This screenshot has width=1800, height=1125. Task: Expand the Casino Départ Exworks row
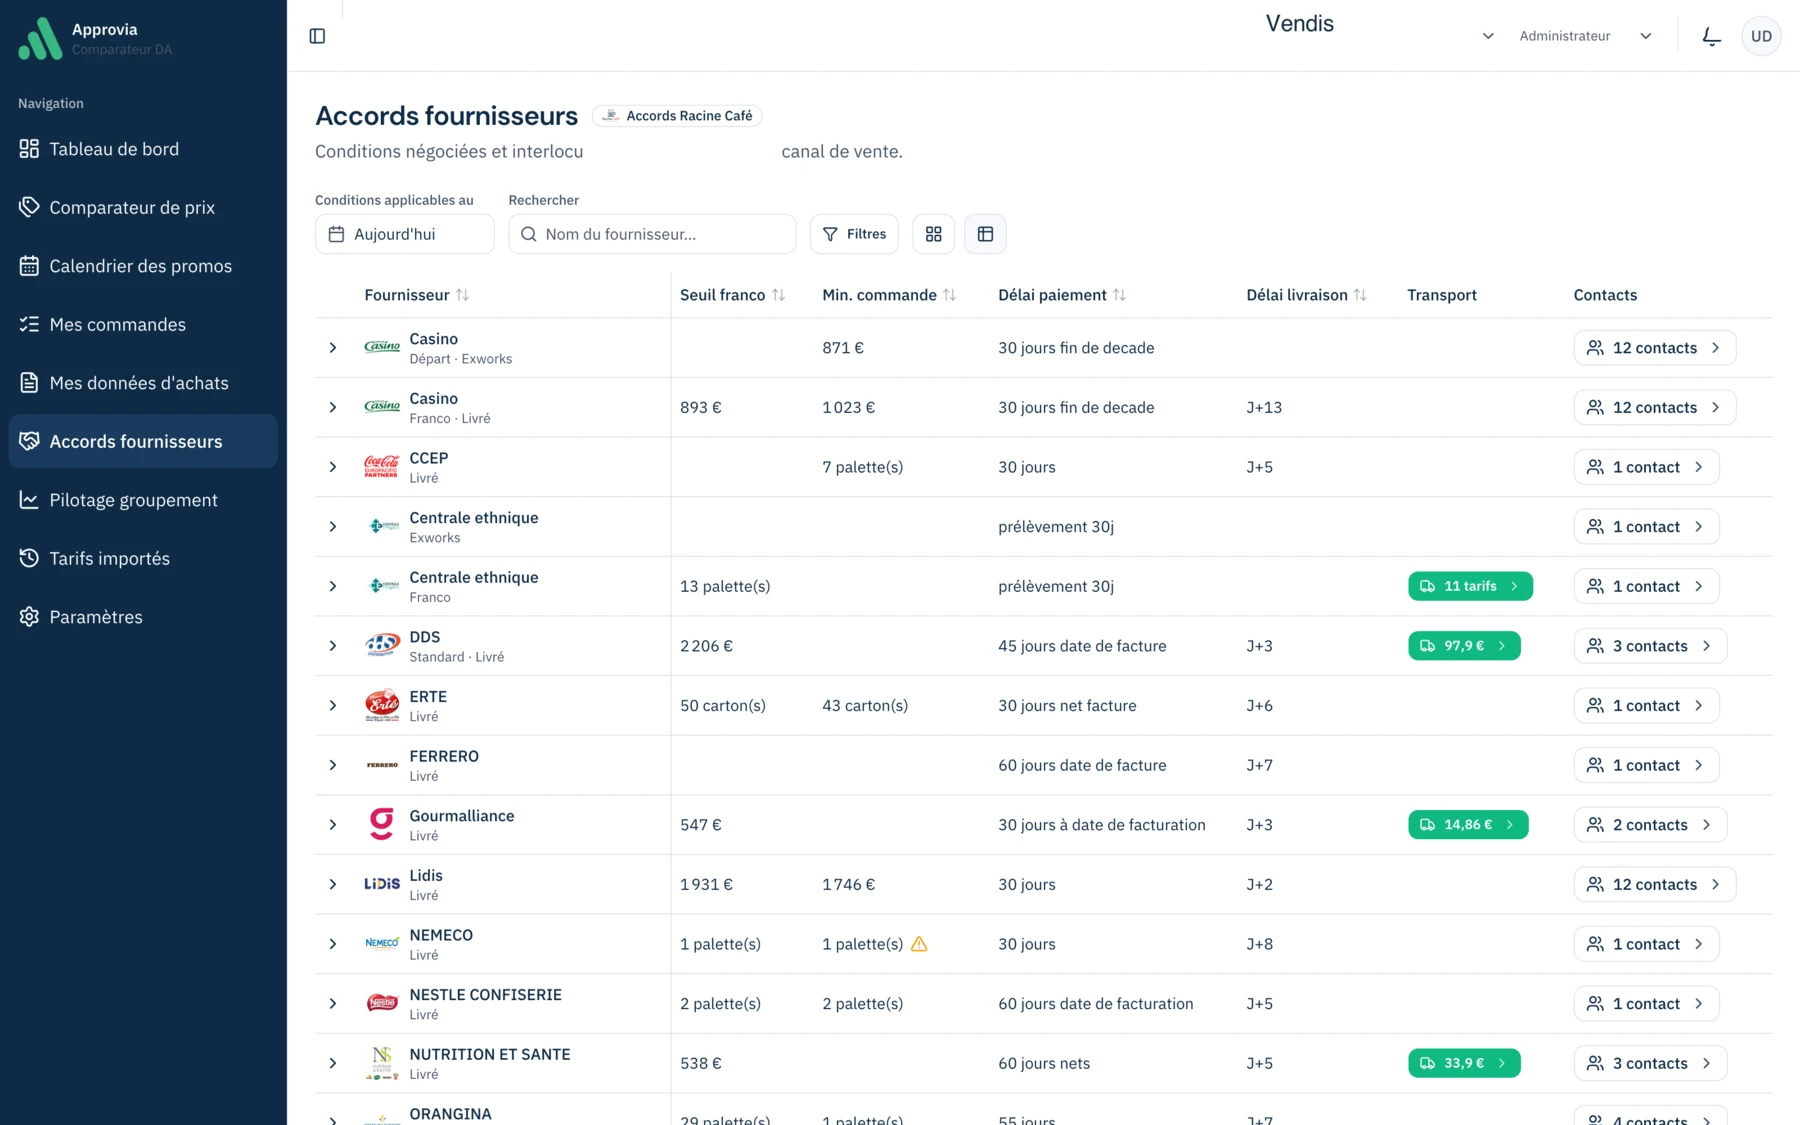point(333,348)
